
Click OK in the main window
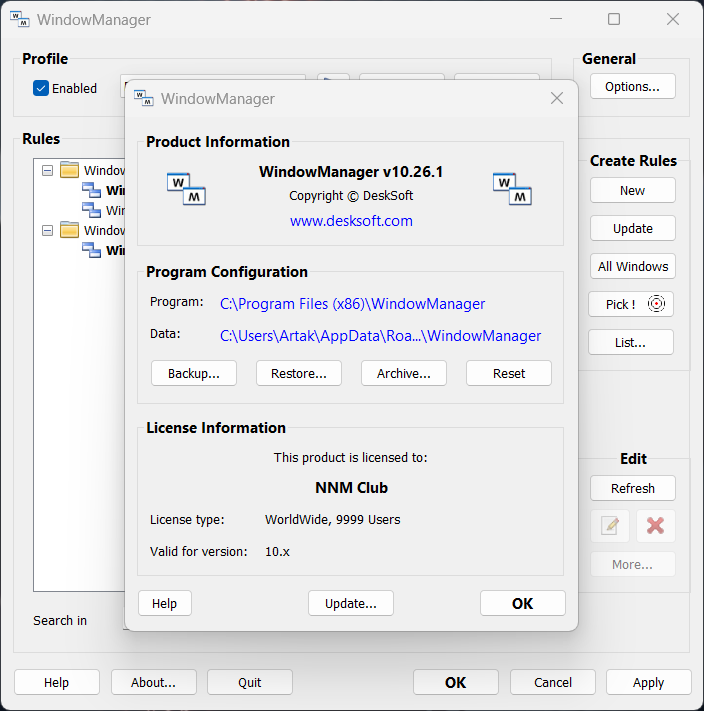(x=456, y=682)
